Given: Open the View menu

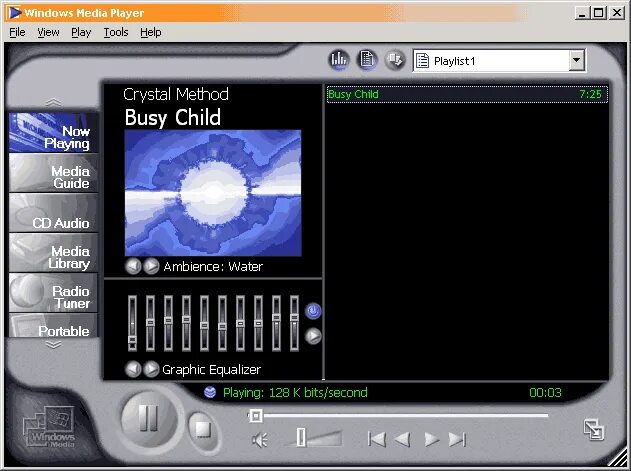Looking at the screenshot, I should coord(48,32).
